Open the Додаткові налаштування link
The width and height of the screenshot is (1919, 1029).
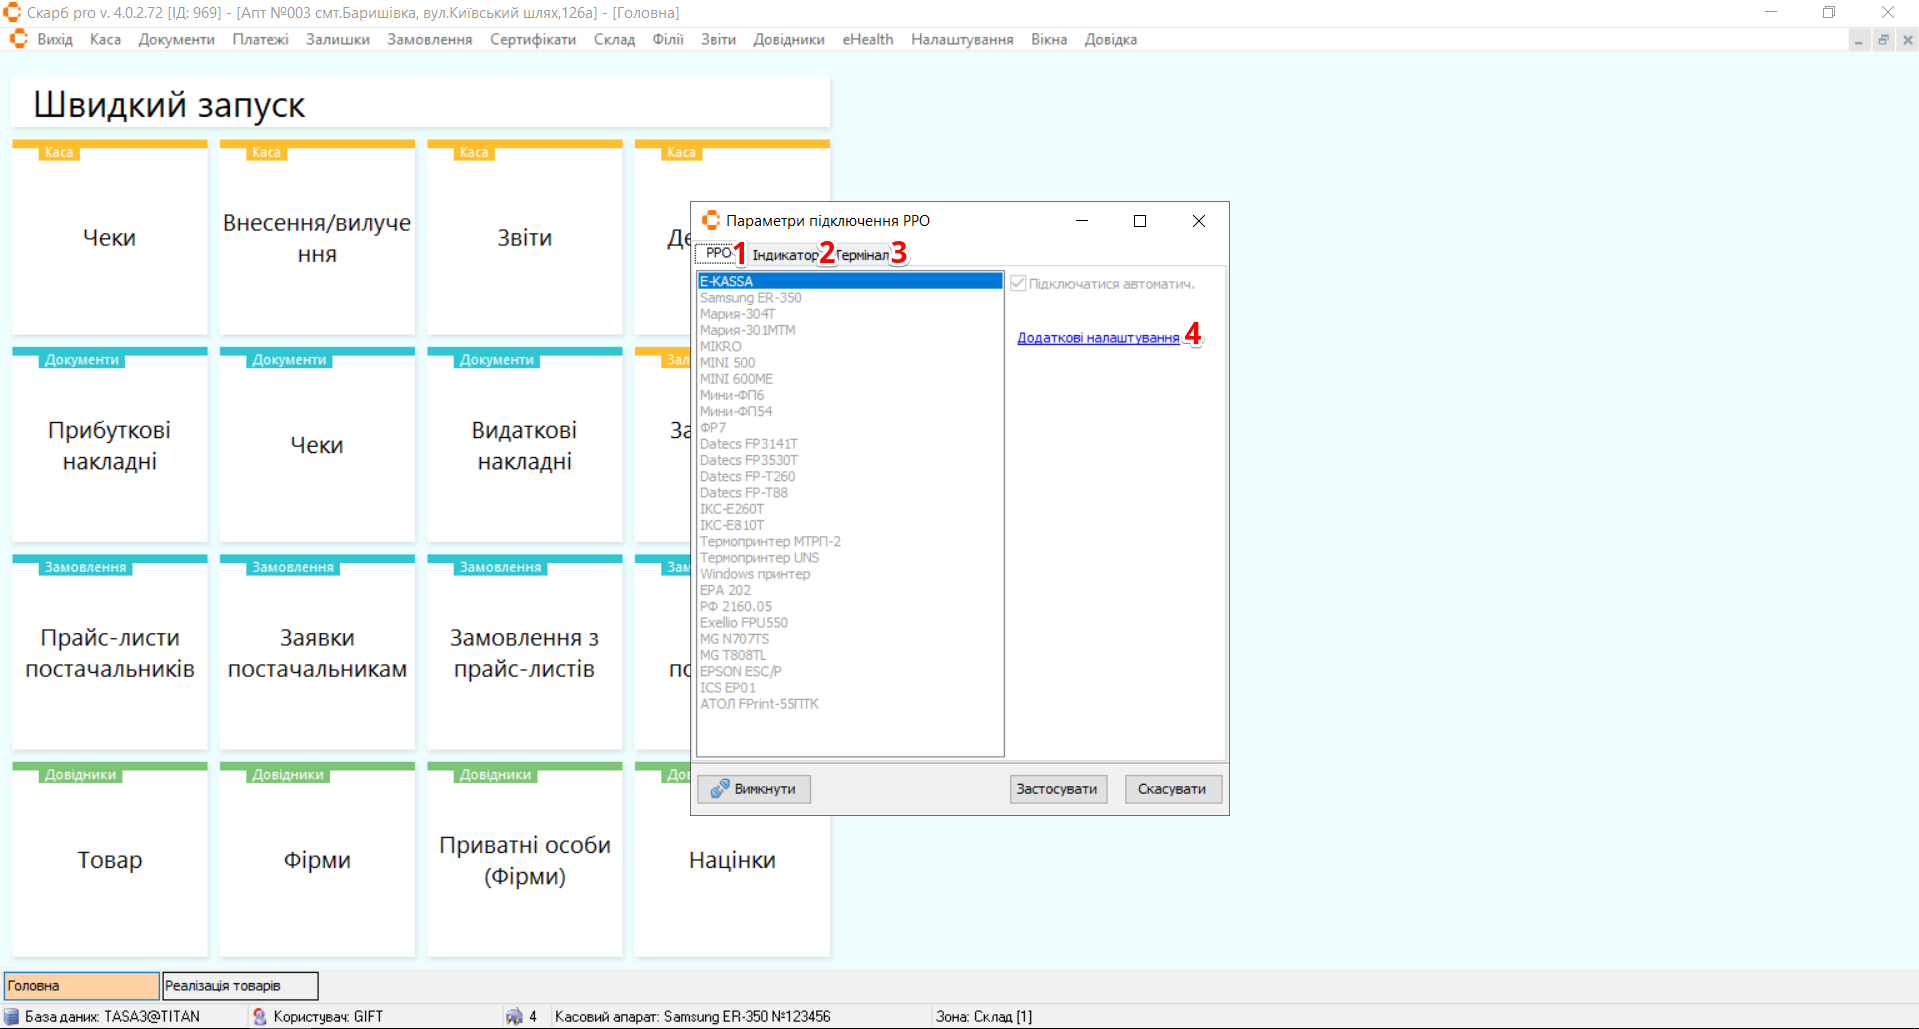[1097, 338]
